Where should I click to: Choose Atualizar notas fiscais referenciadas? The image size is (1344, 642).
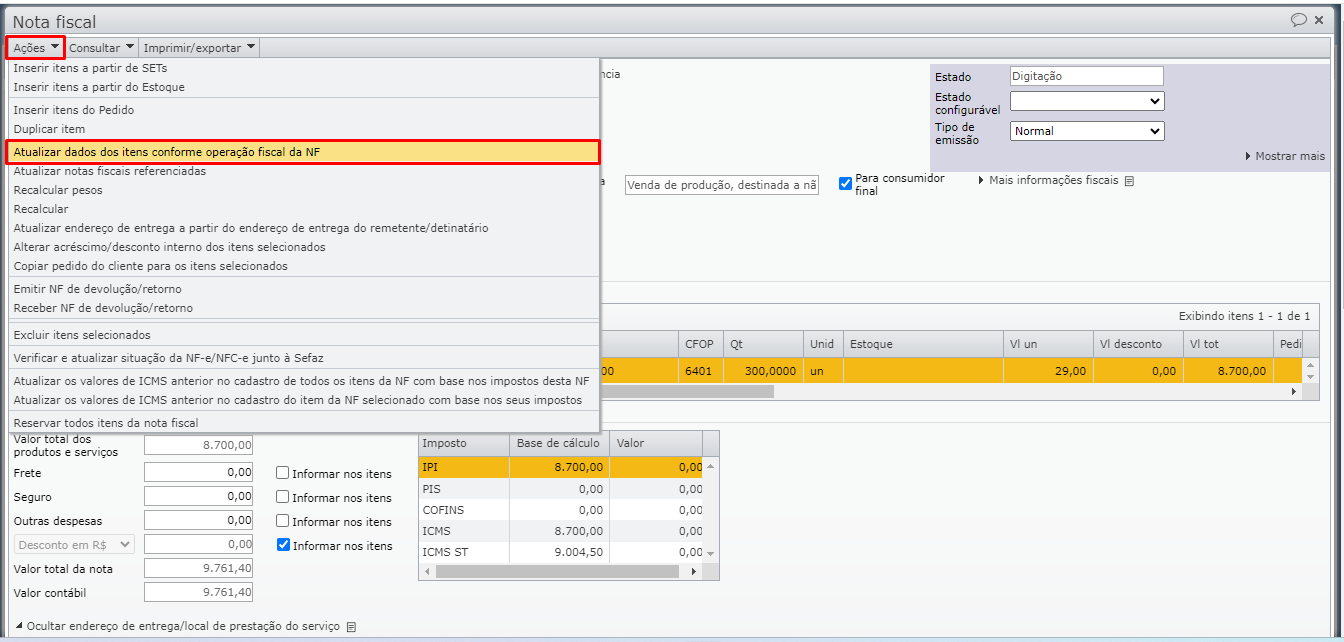[304, 171]
